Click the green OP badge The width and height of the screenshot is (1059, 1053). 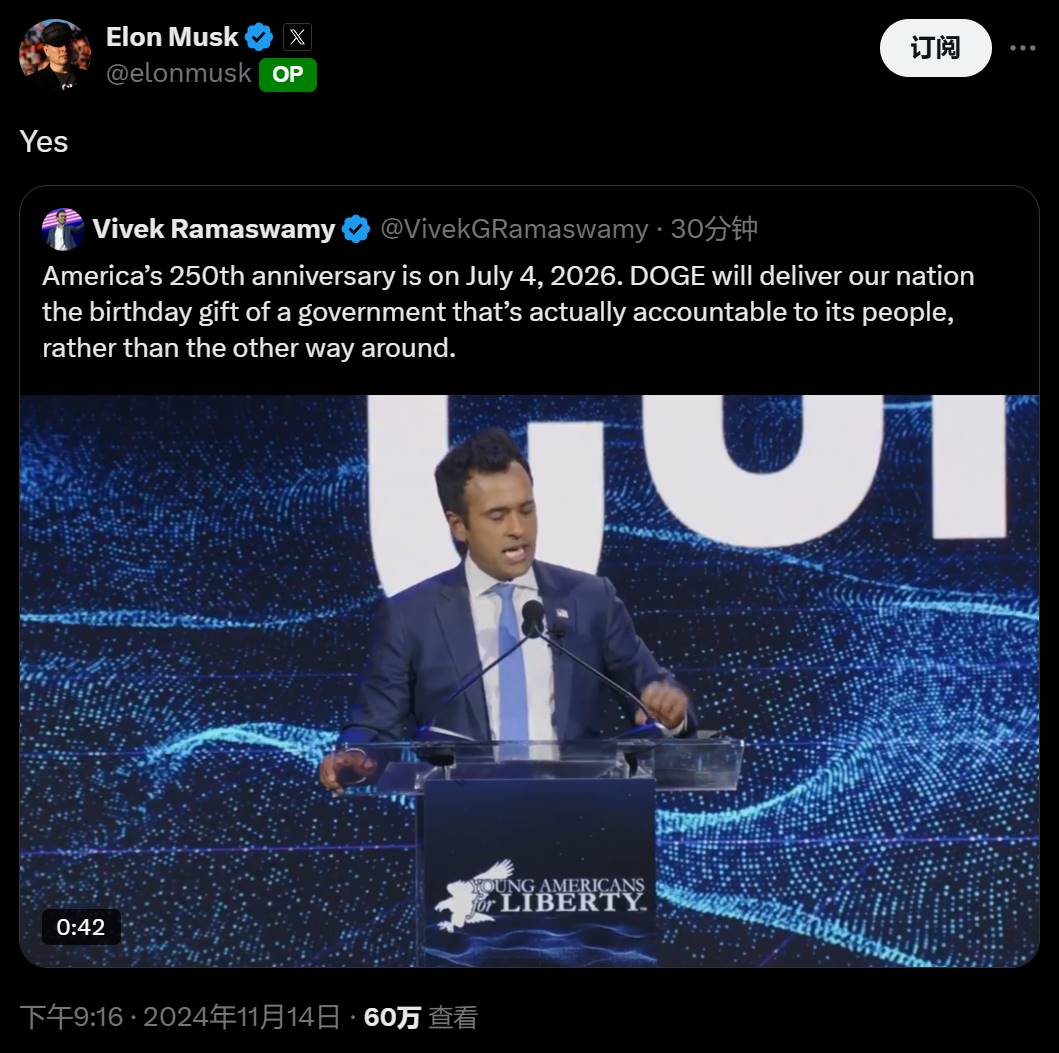point(288,75)
